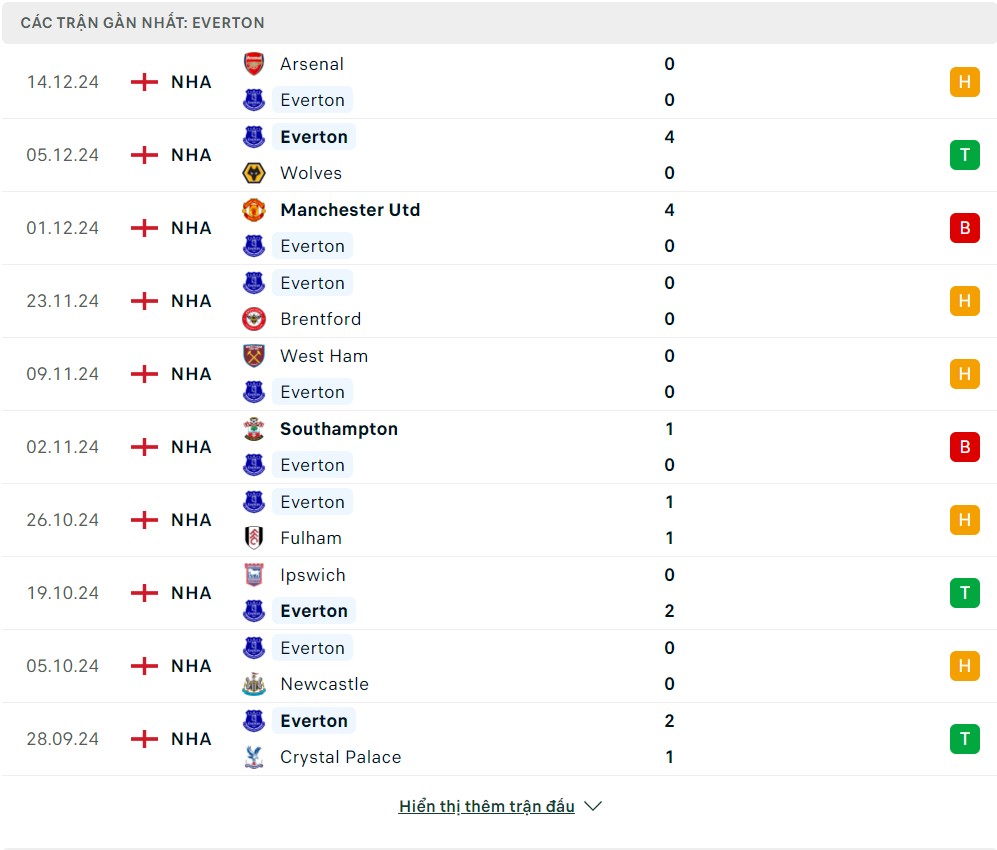Open 'Hiển thị thêm trận đấu' link
Viewport: 997px width, 850px height.
[x=486, y=806]
